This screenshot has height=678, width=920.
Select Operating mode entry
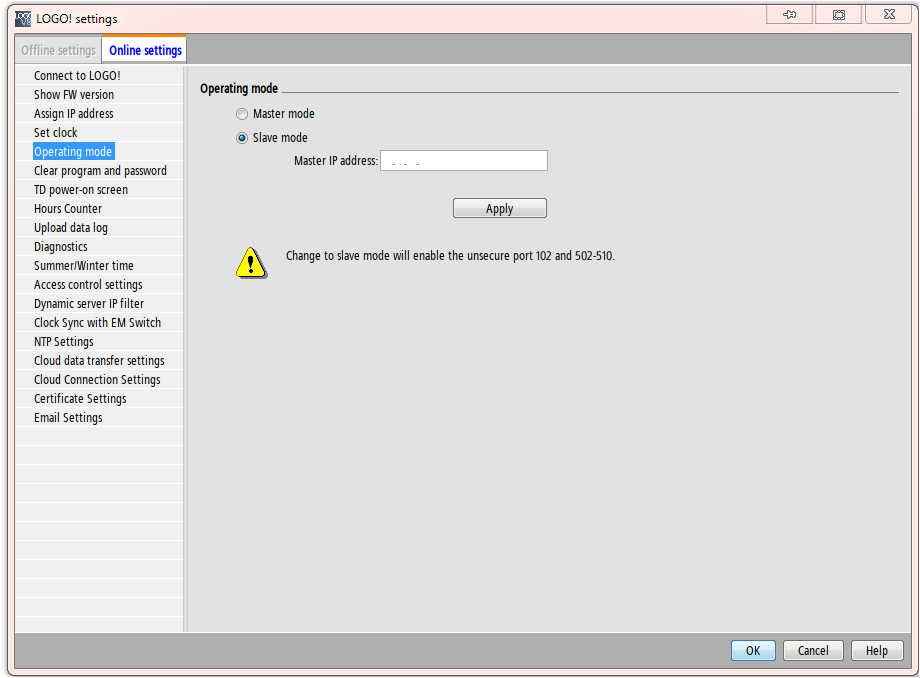click(73, 151)
